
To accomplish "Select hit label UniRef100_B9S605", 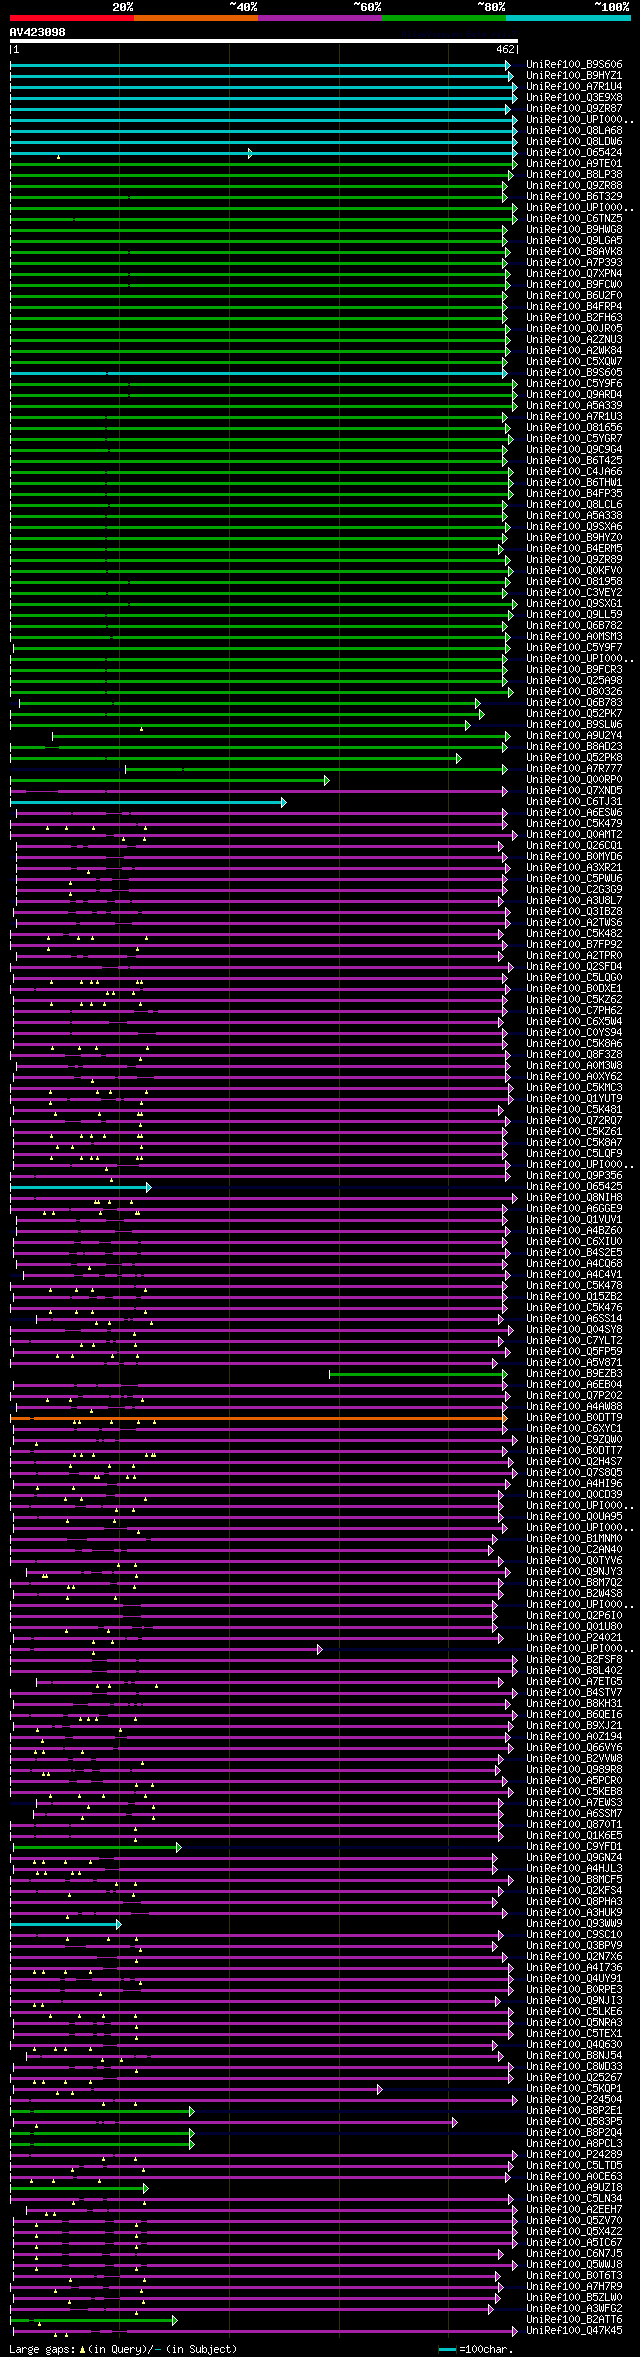I will point(574,373).
